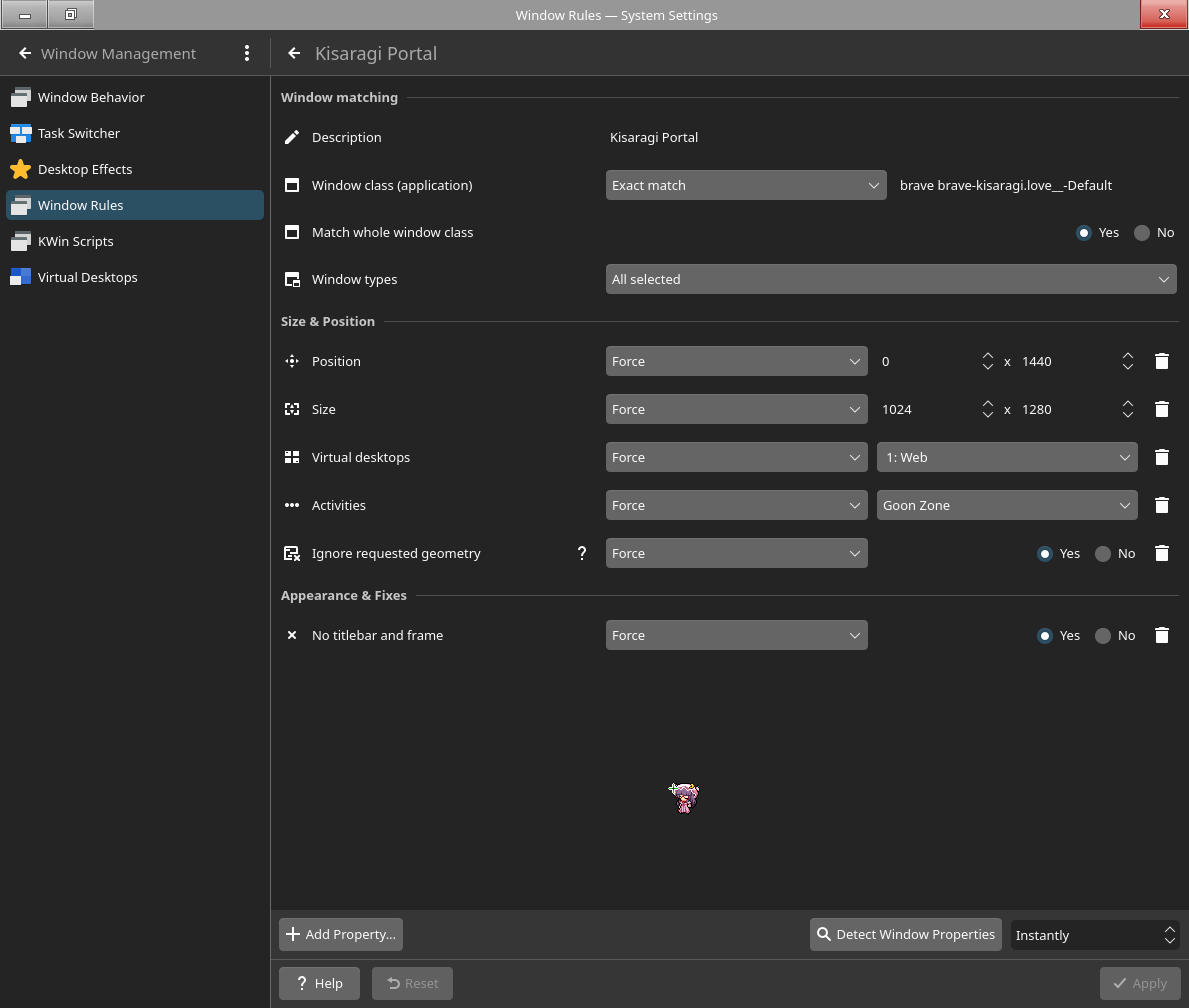Set Match whole window class to Yes

1097,233
